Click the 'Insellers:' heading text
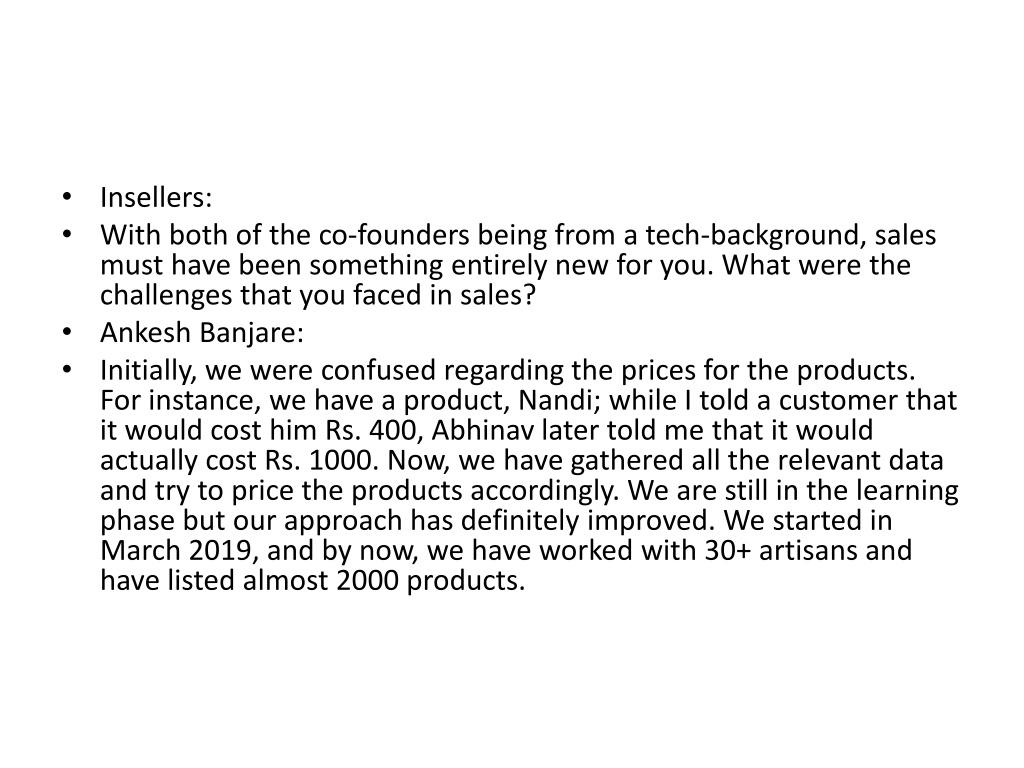 pos(156,197)
